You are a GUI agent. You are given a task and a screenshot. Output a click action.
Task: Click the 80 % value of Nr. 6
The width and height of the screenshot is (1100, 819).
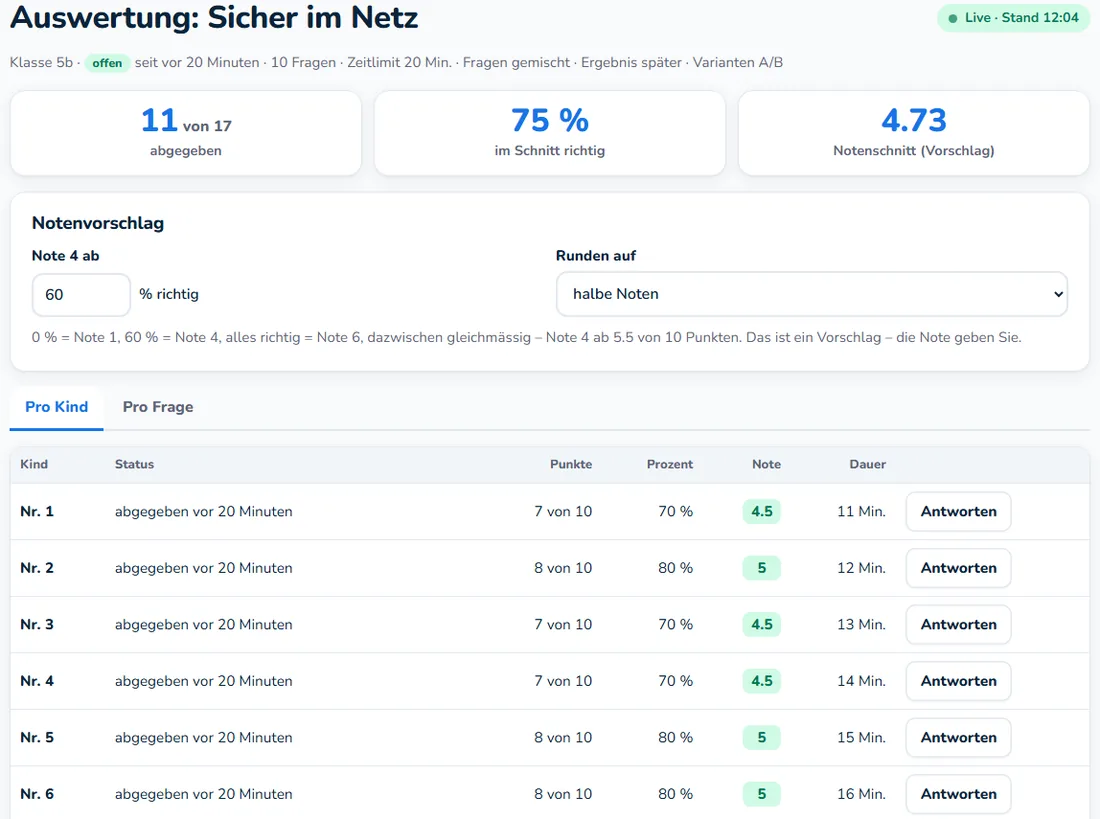click(x=676, y=794)
